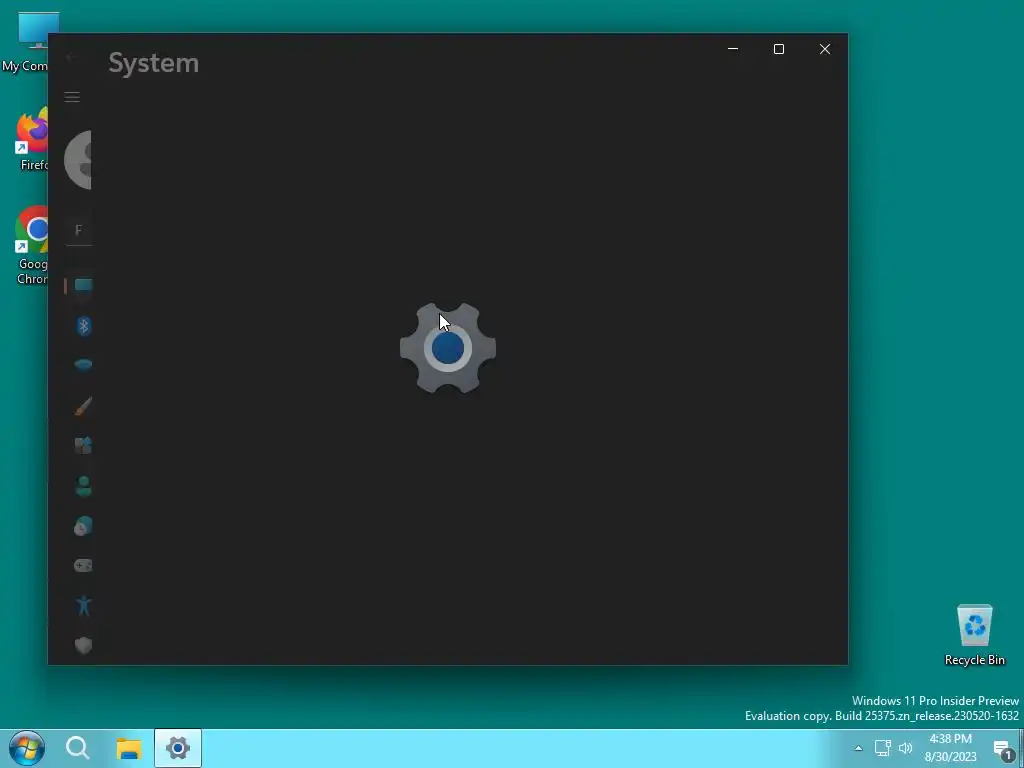Close the Settings window
The height and width of the screenshot is (768, 1024).
click(825, 49)
